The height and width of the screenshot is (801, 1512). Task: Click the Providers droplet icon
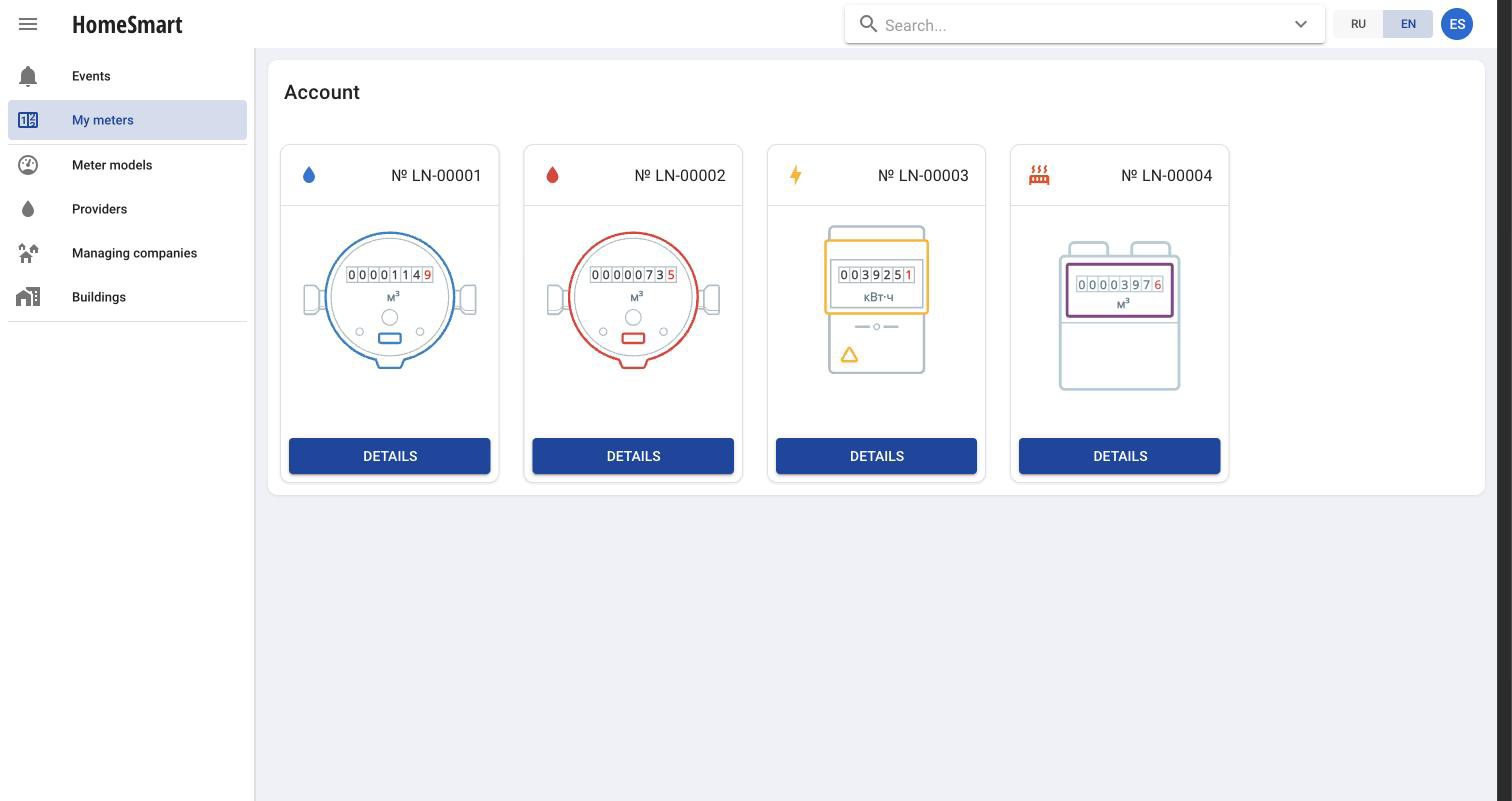click(28, 209)
